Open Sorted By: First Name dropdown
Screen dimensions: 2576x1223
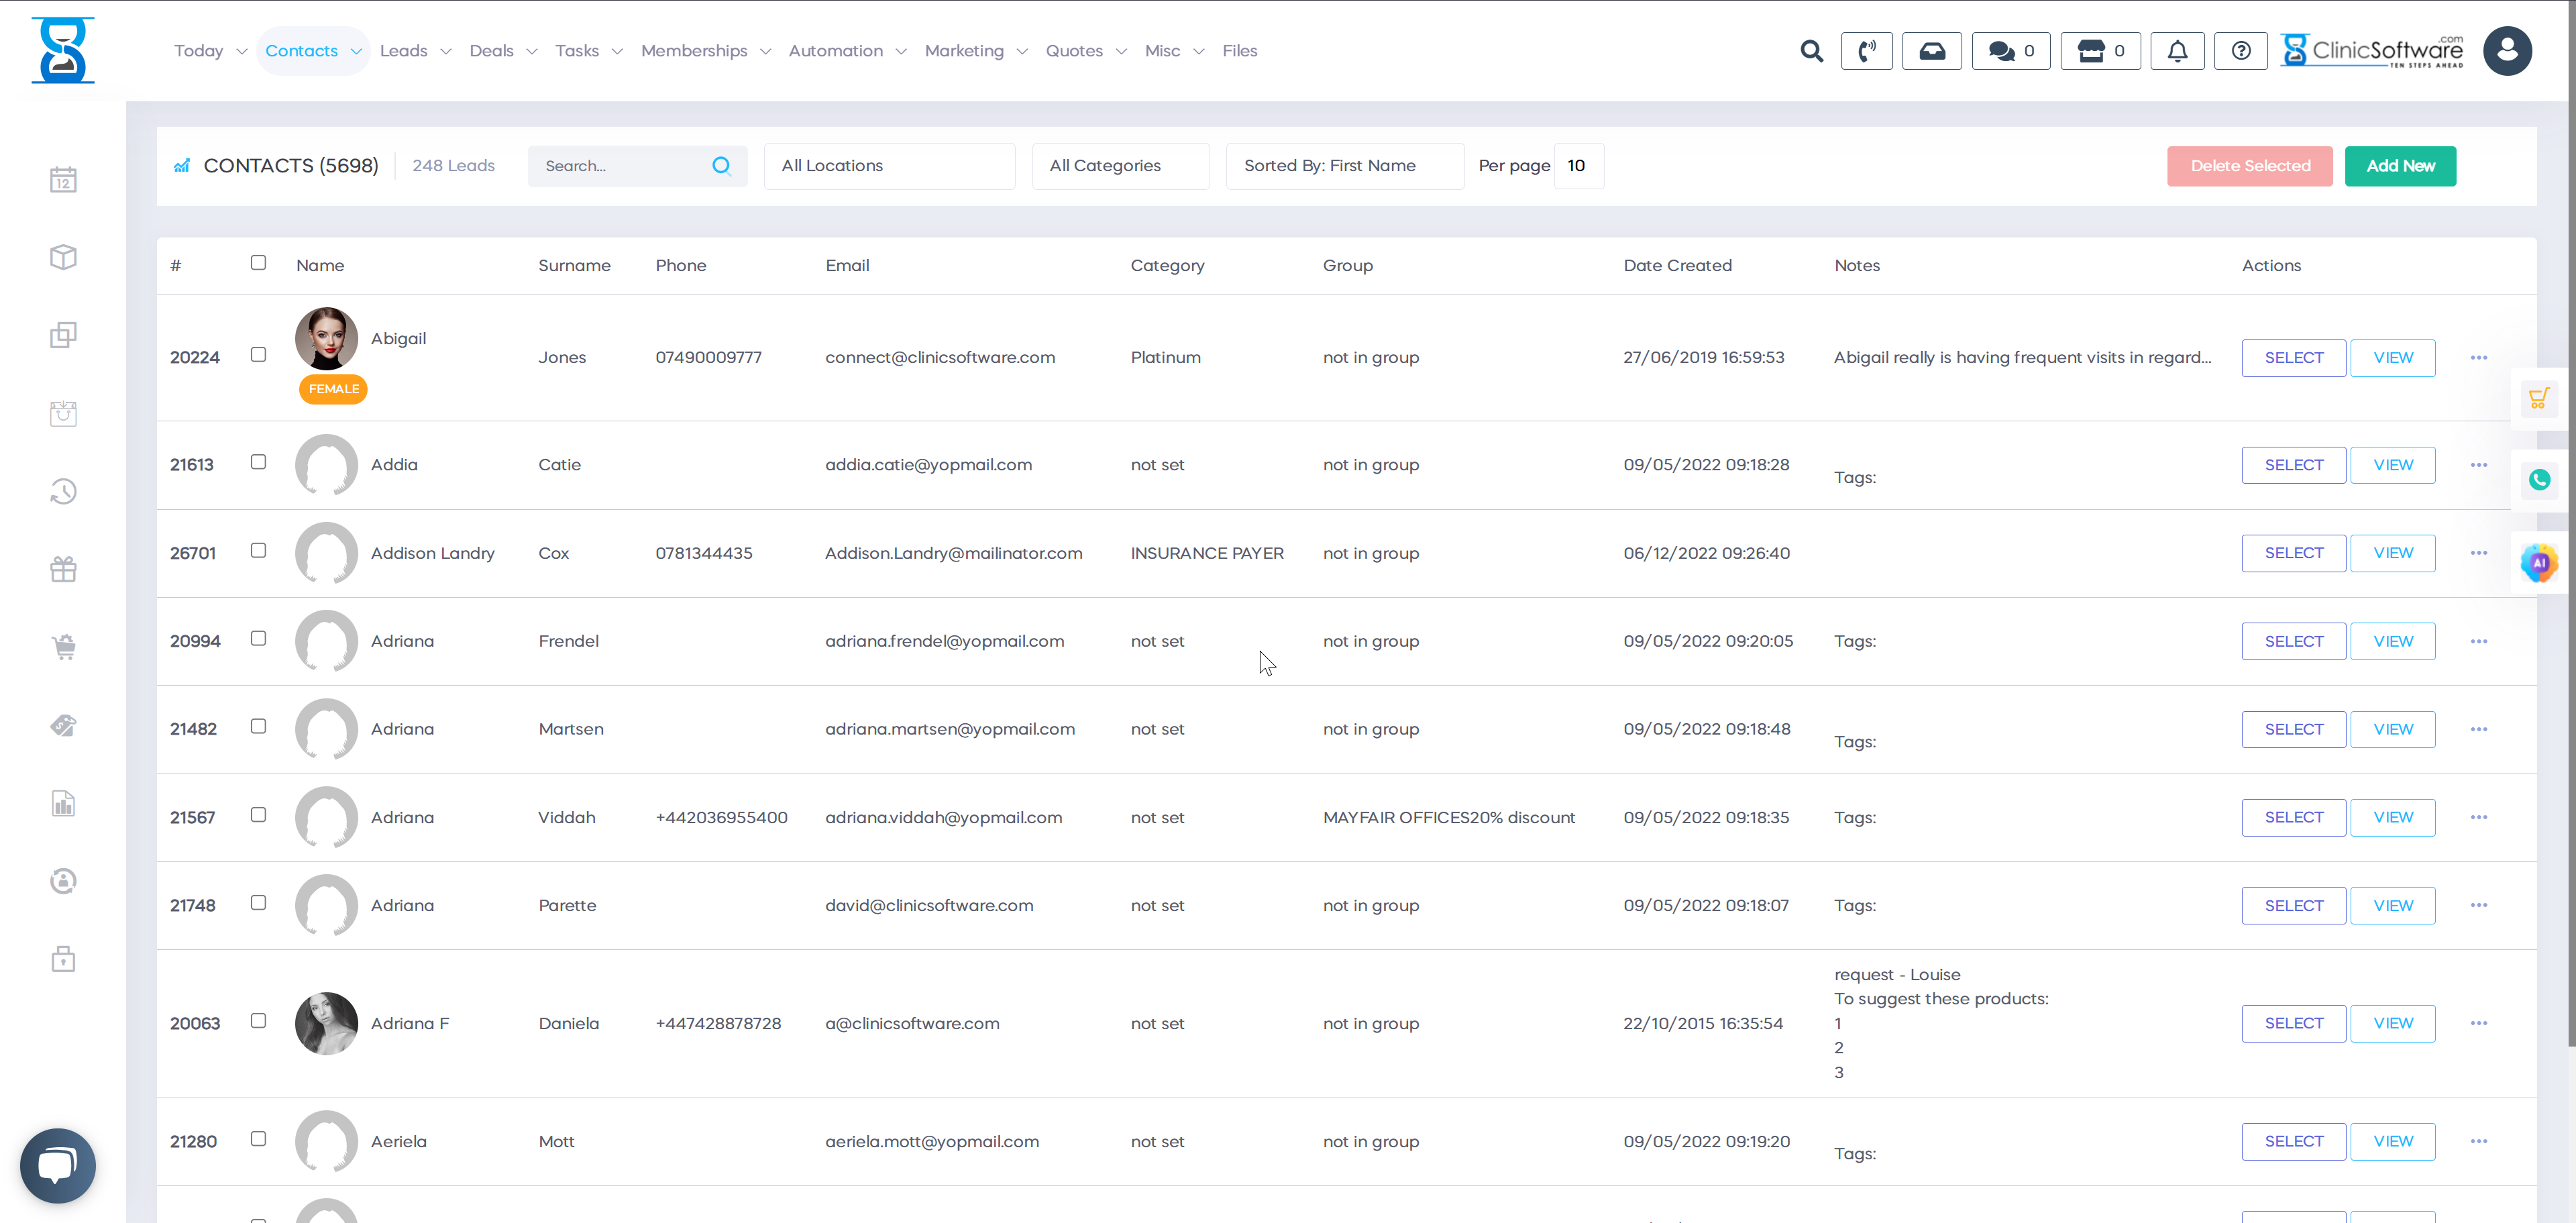[1344, 166]
